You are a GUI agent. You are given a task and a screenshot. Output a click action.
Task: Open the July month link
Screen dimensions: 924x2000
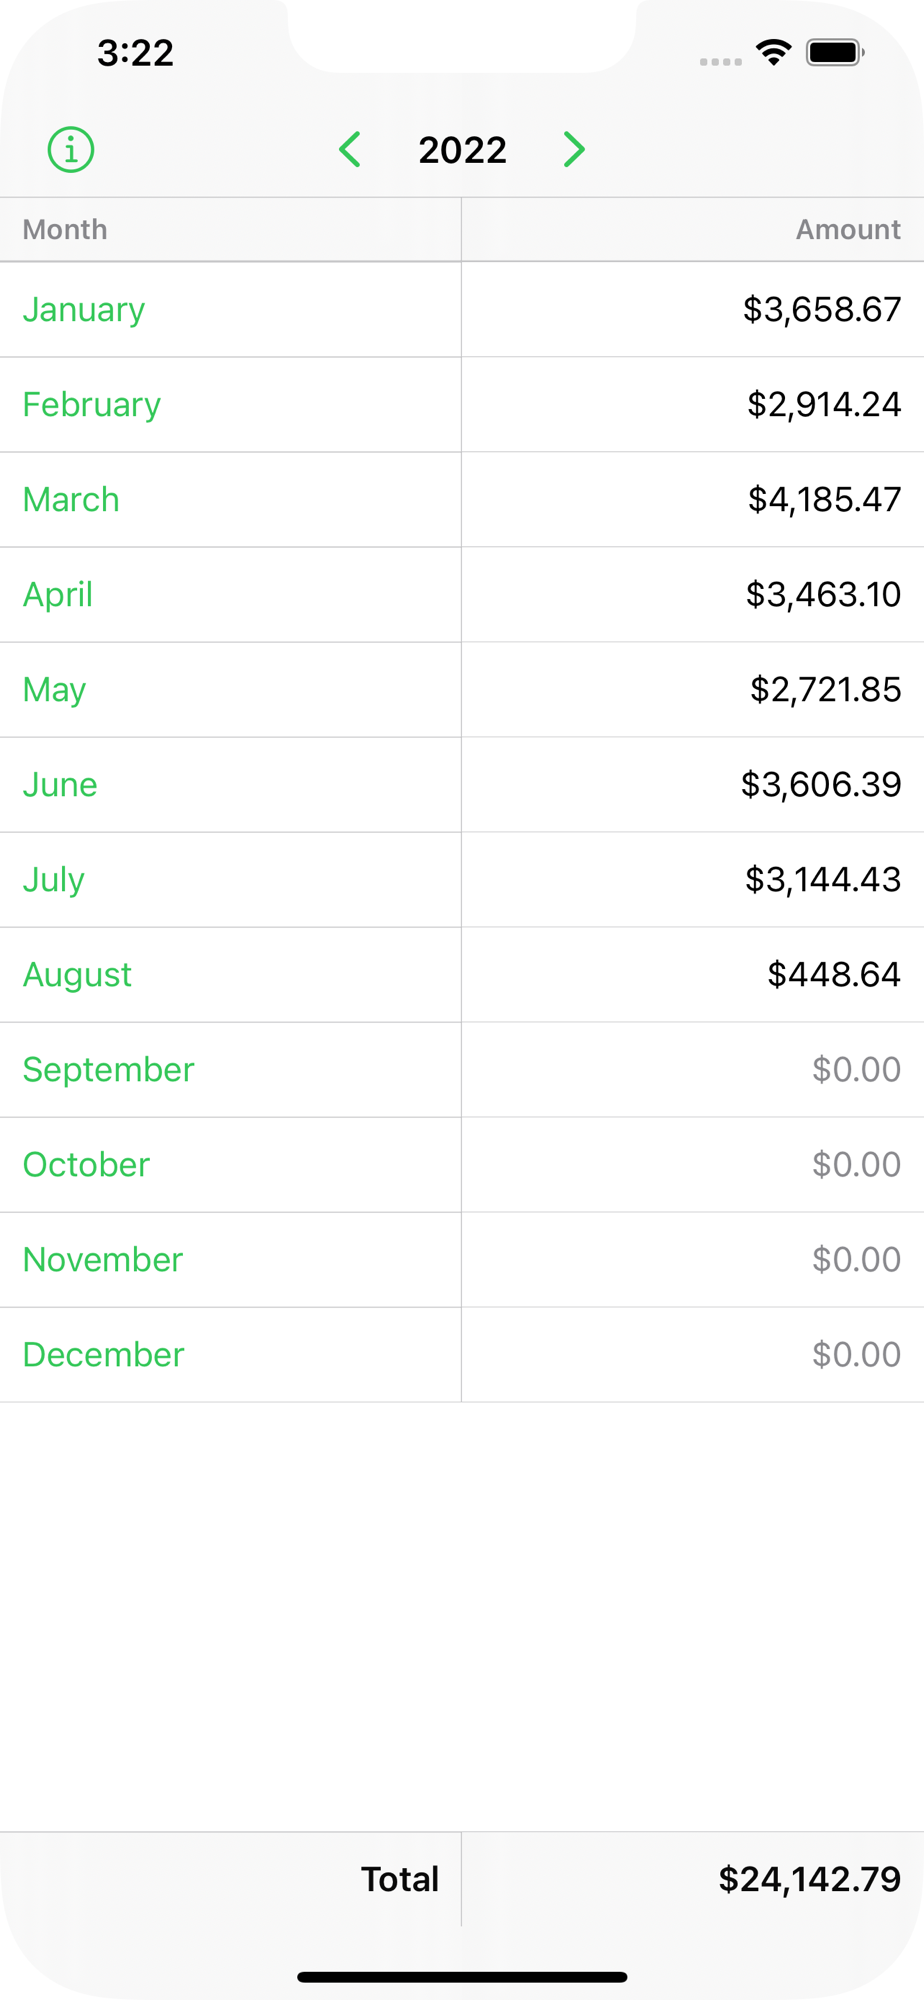tap(54, 880)
